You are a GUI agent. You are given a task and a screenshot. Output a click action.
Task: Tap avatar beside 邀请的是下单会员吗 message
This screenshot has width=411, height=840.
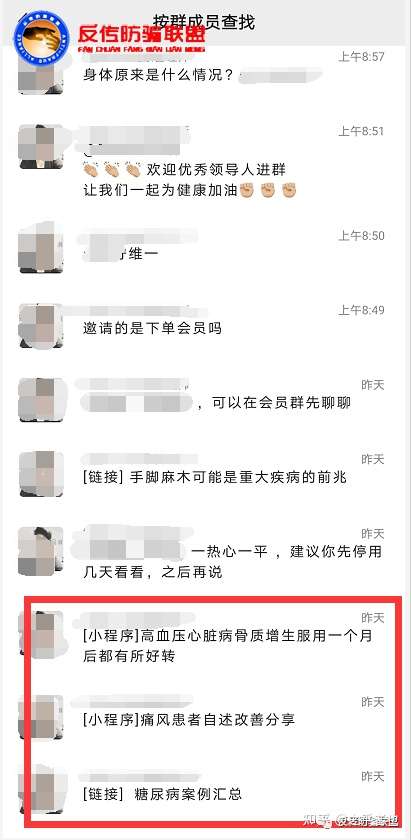40,326
